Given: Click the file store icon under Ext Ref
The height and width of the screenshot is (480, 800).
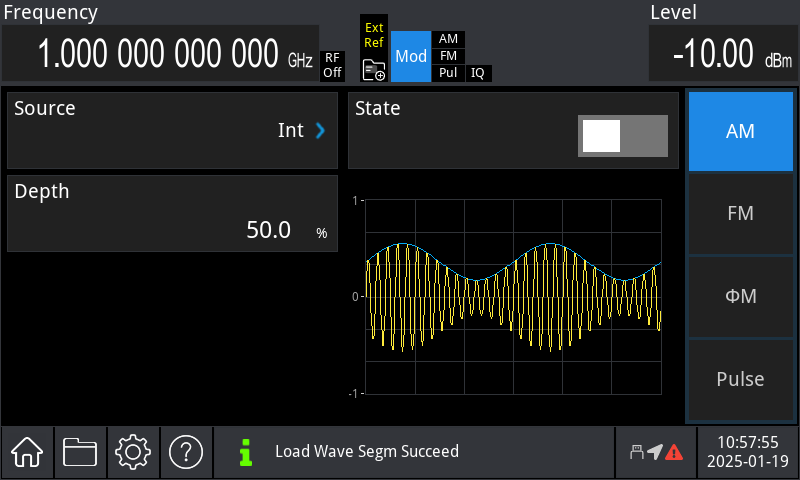Looking at the screenshot, I should coord(374,69).
